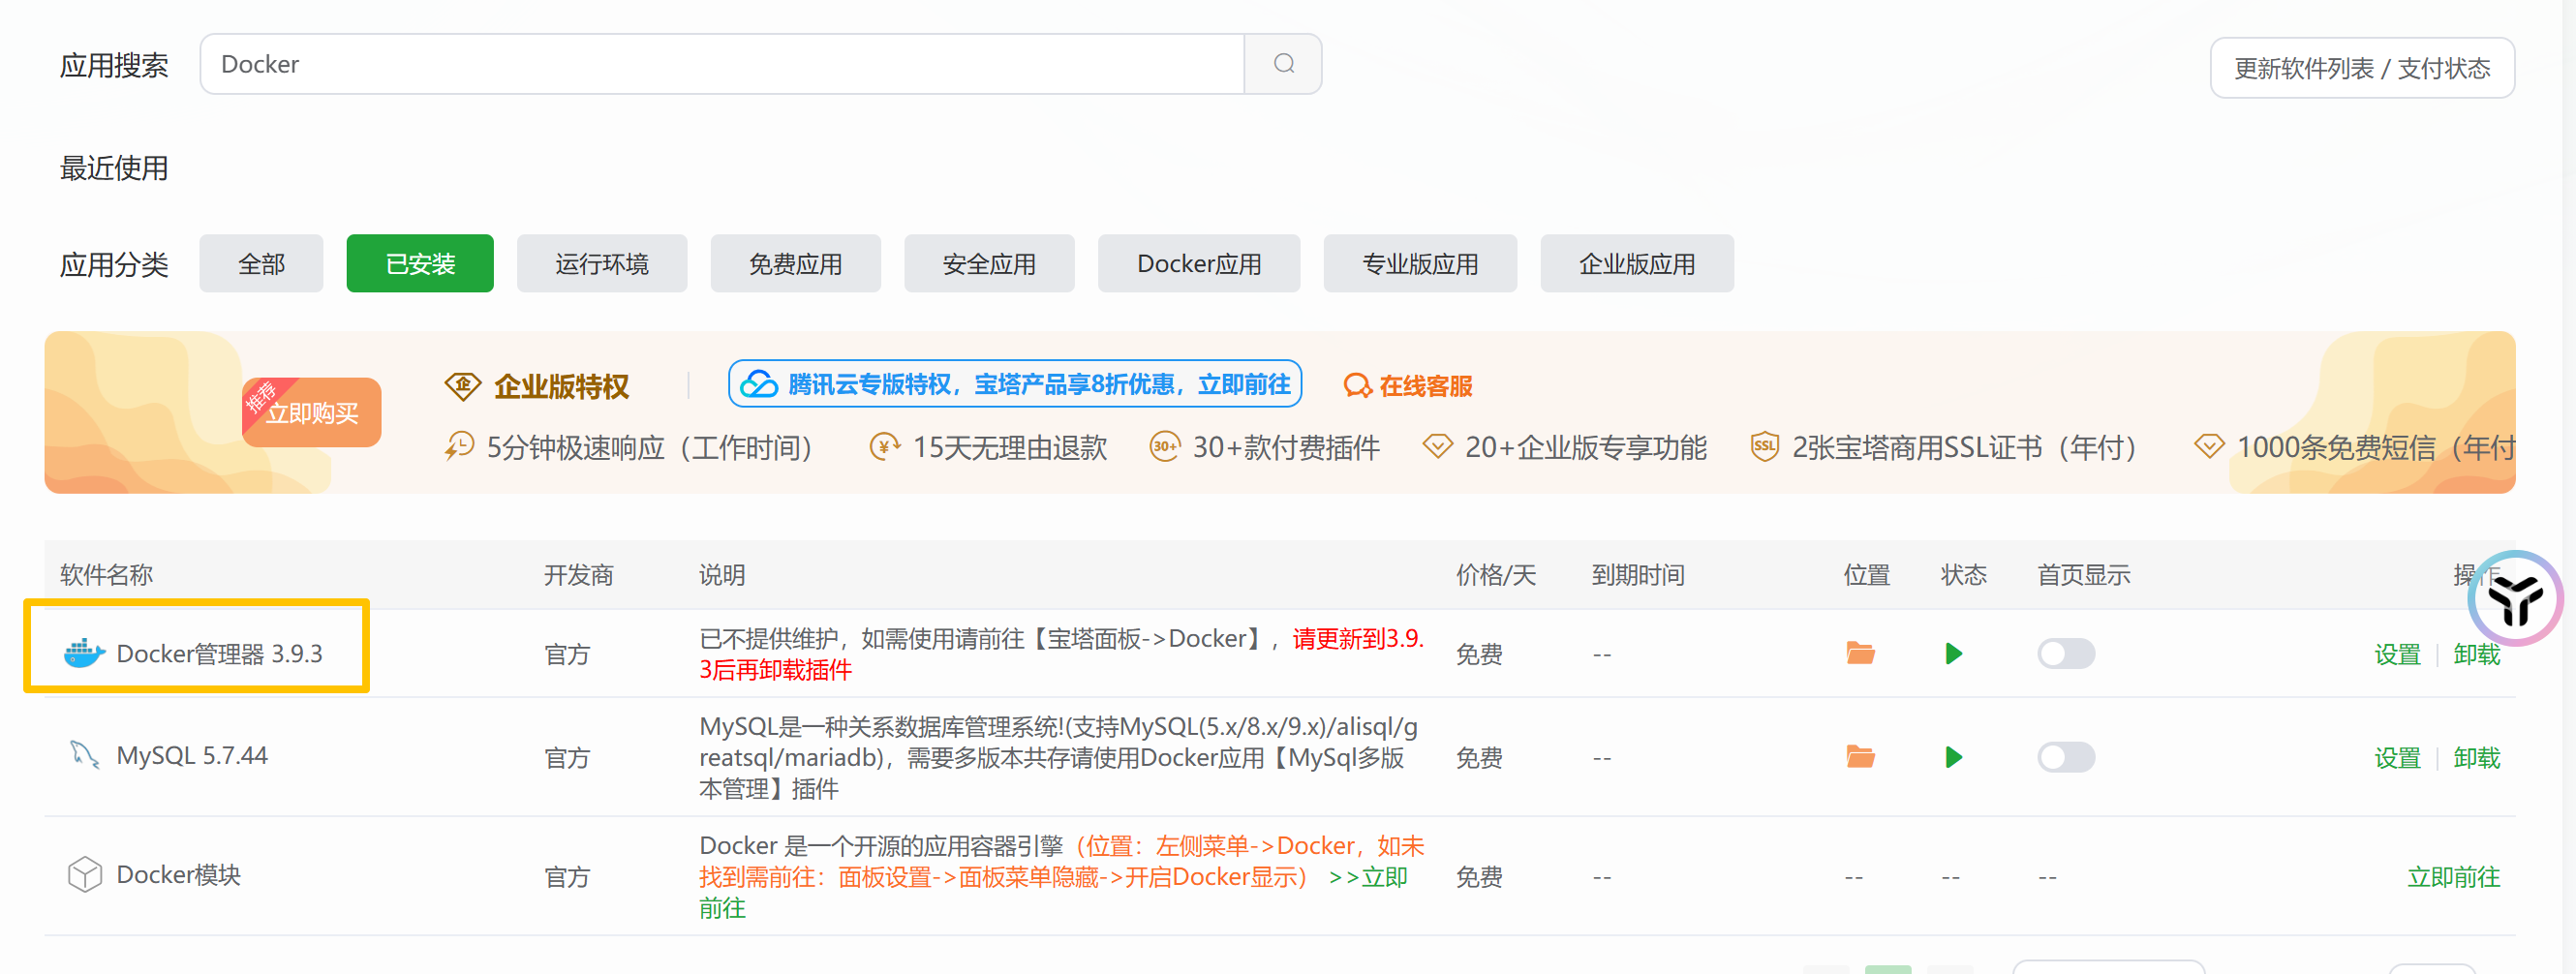Viewport: 2576px width, 974px height.
Task: Open the floating assistant round icon
Action: coord(2515,599)
